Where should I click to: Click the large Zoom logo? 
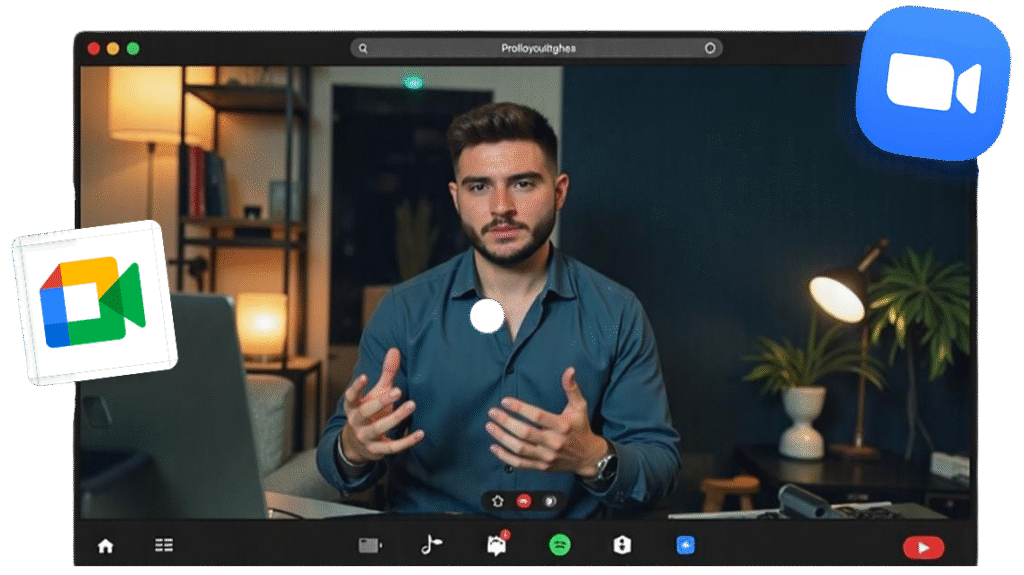click(932, 84)
